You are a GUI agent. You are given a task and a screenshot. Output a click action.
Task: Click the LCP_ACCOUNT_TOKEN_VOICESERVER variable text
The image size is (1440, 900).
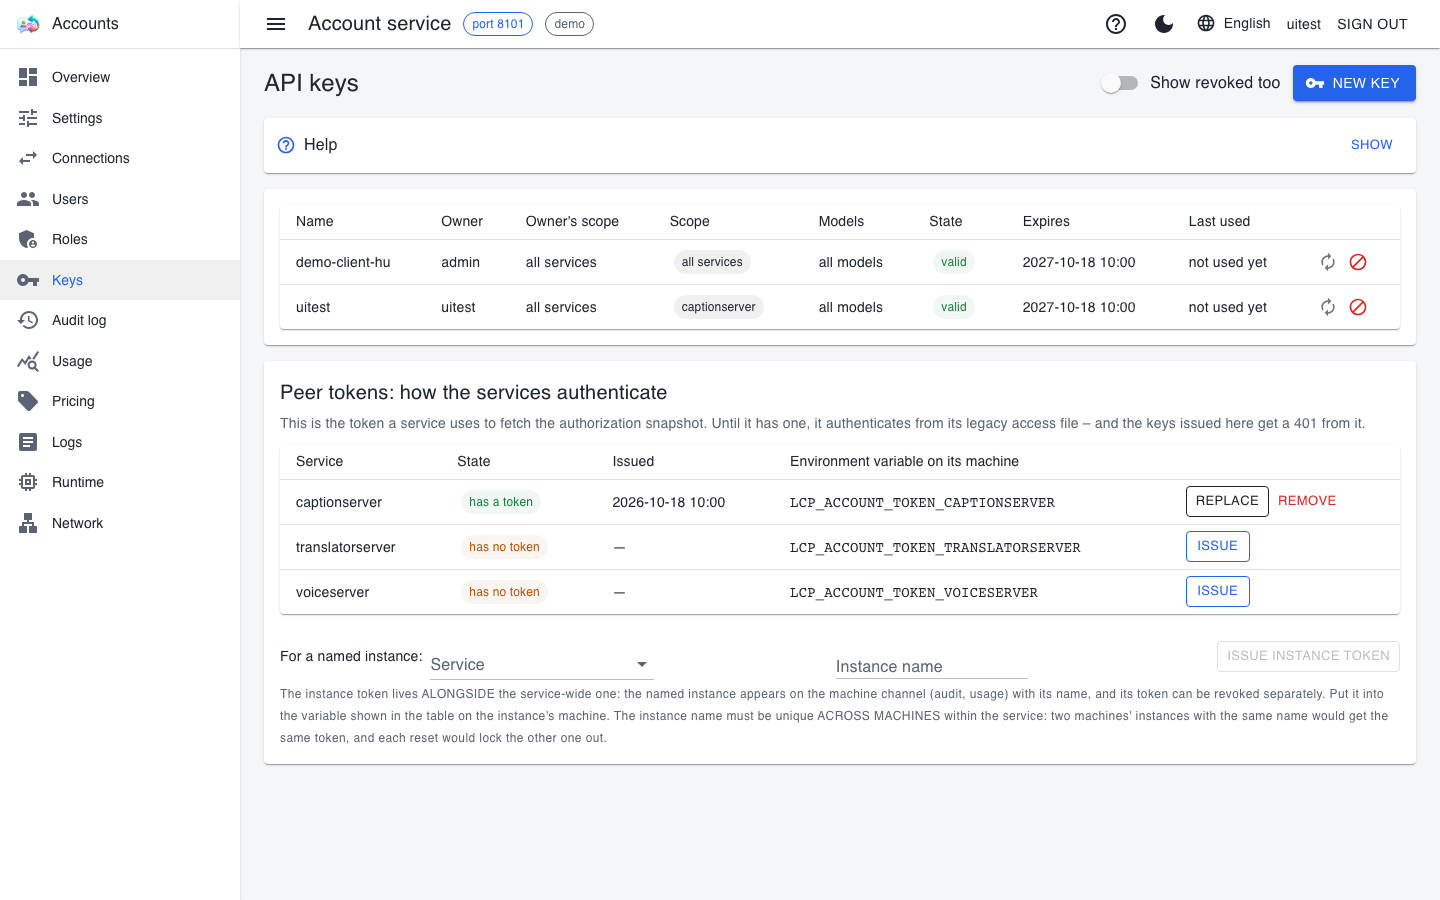tap(914, 592)
